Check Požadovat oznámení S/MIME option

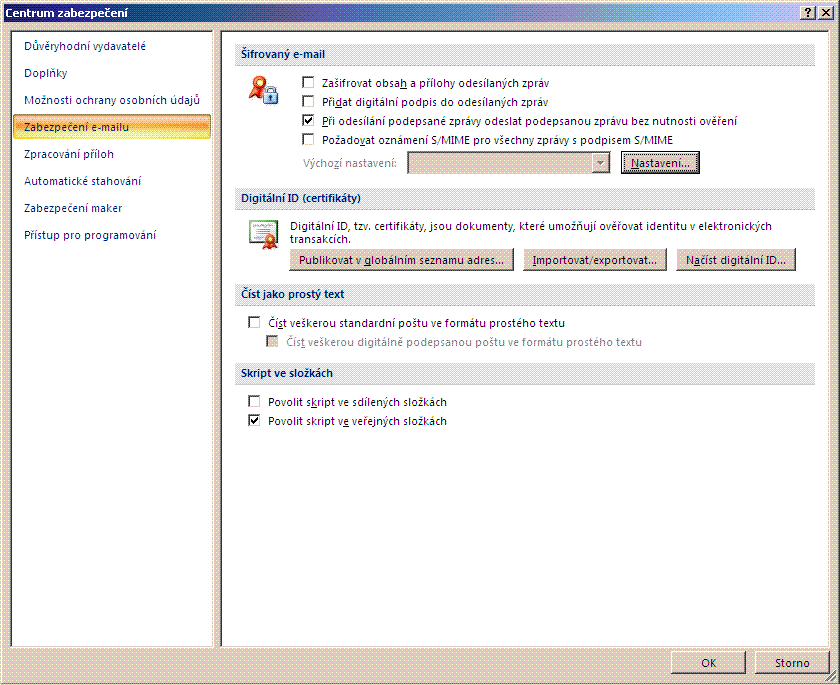309,140
